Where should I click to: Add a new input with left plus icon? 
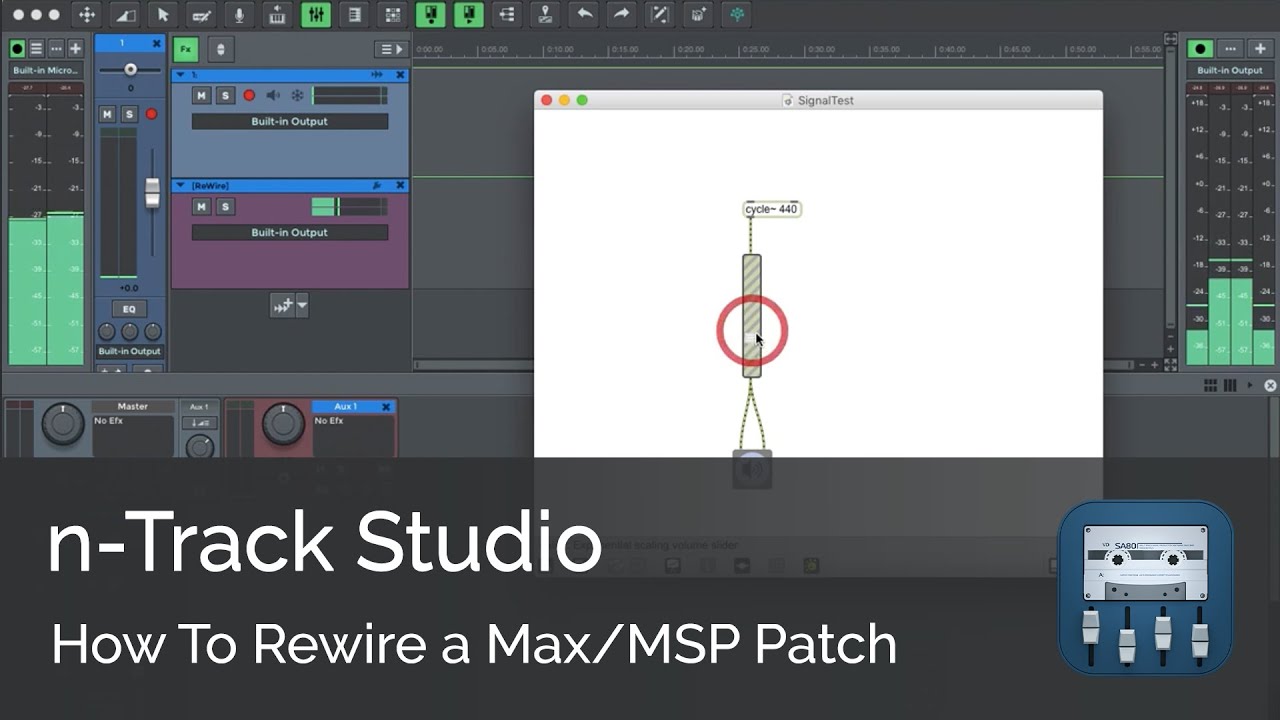coord(75,48)
